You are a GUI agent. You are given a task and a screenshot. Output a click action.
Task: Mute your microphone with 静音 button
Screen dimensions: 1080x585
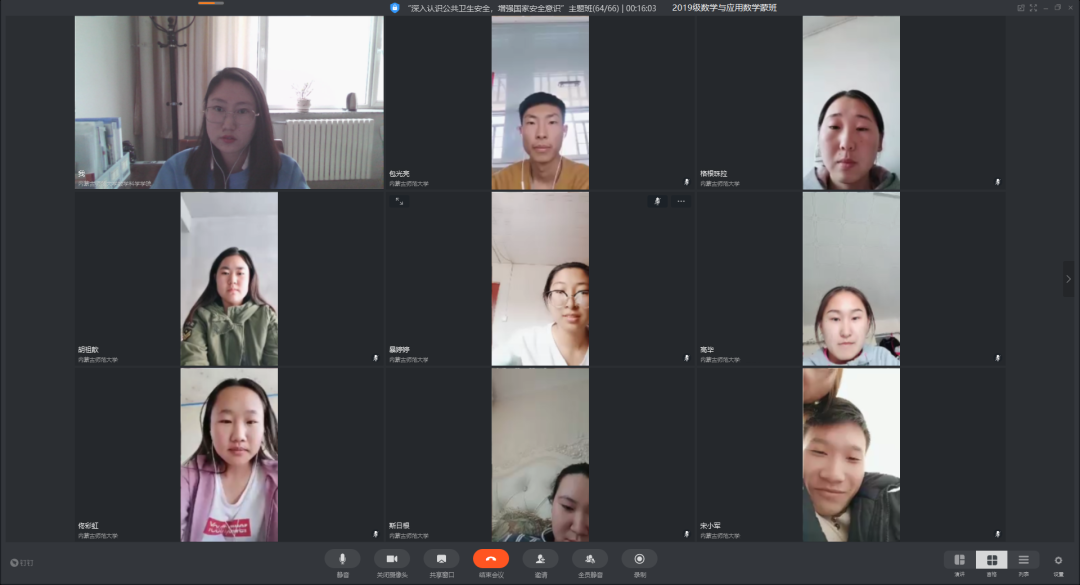(x=342, y=559)
